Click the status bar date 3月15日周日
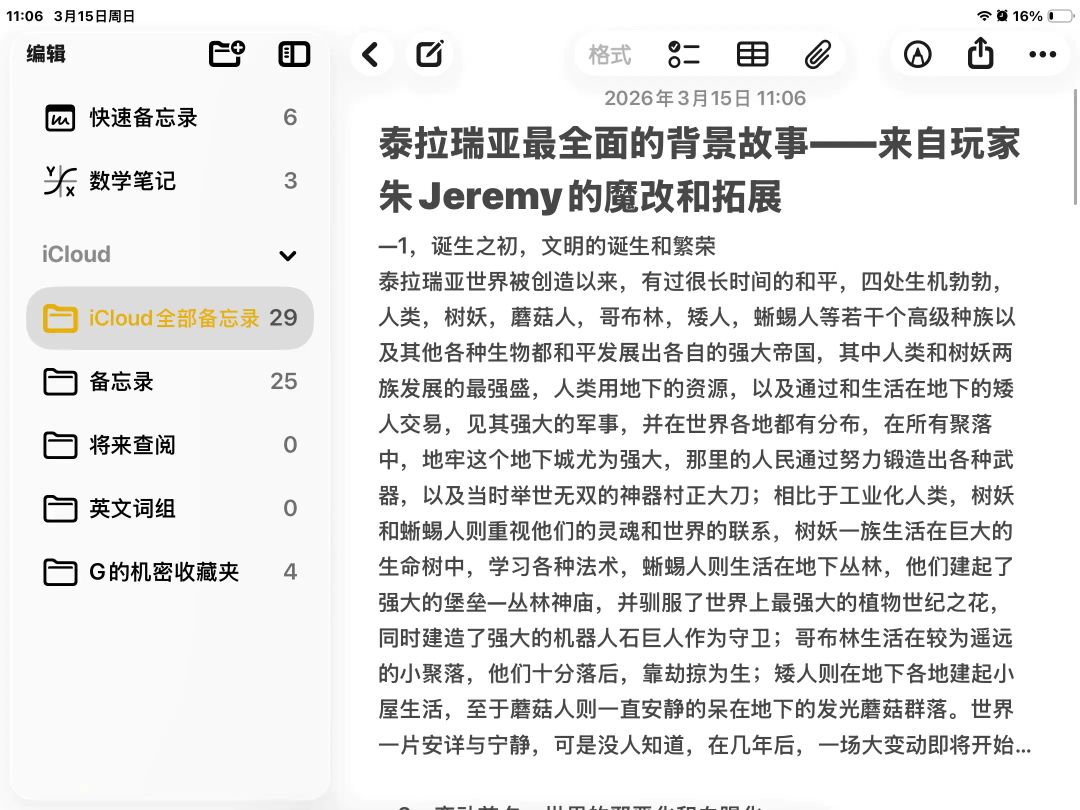This screenshot has width=1080, height=810. pyautogui.click(x=94, y=16)
